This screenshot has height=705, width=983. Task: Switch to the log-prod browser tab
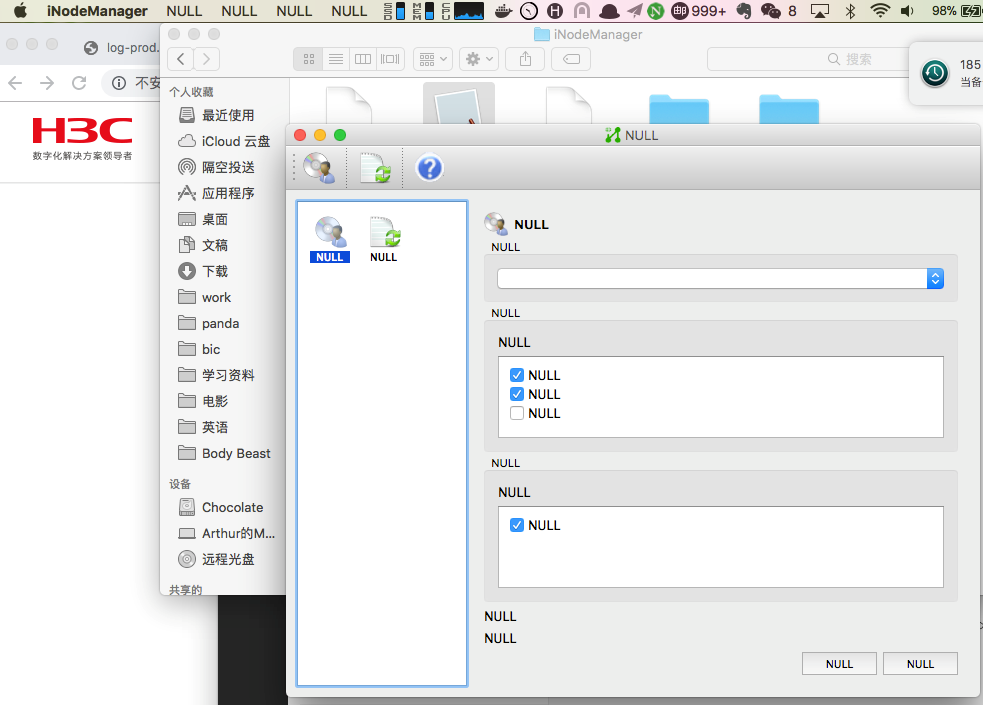(122, 48)
